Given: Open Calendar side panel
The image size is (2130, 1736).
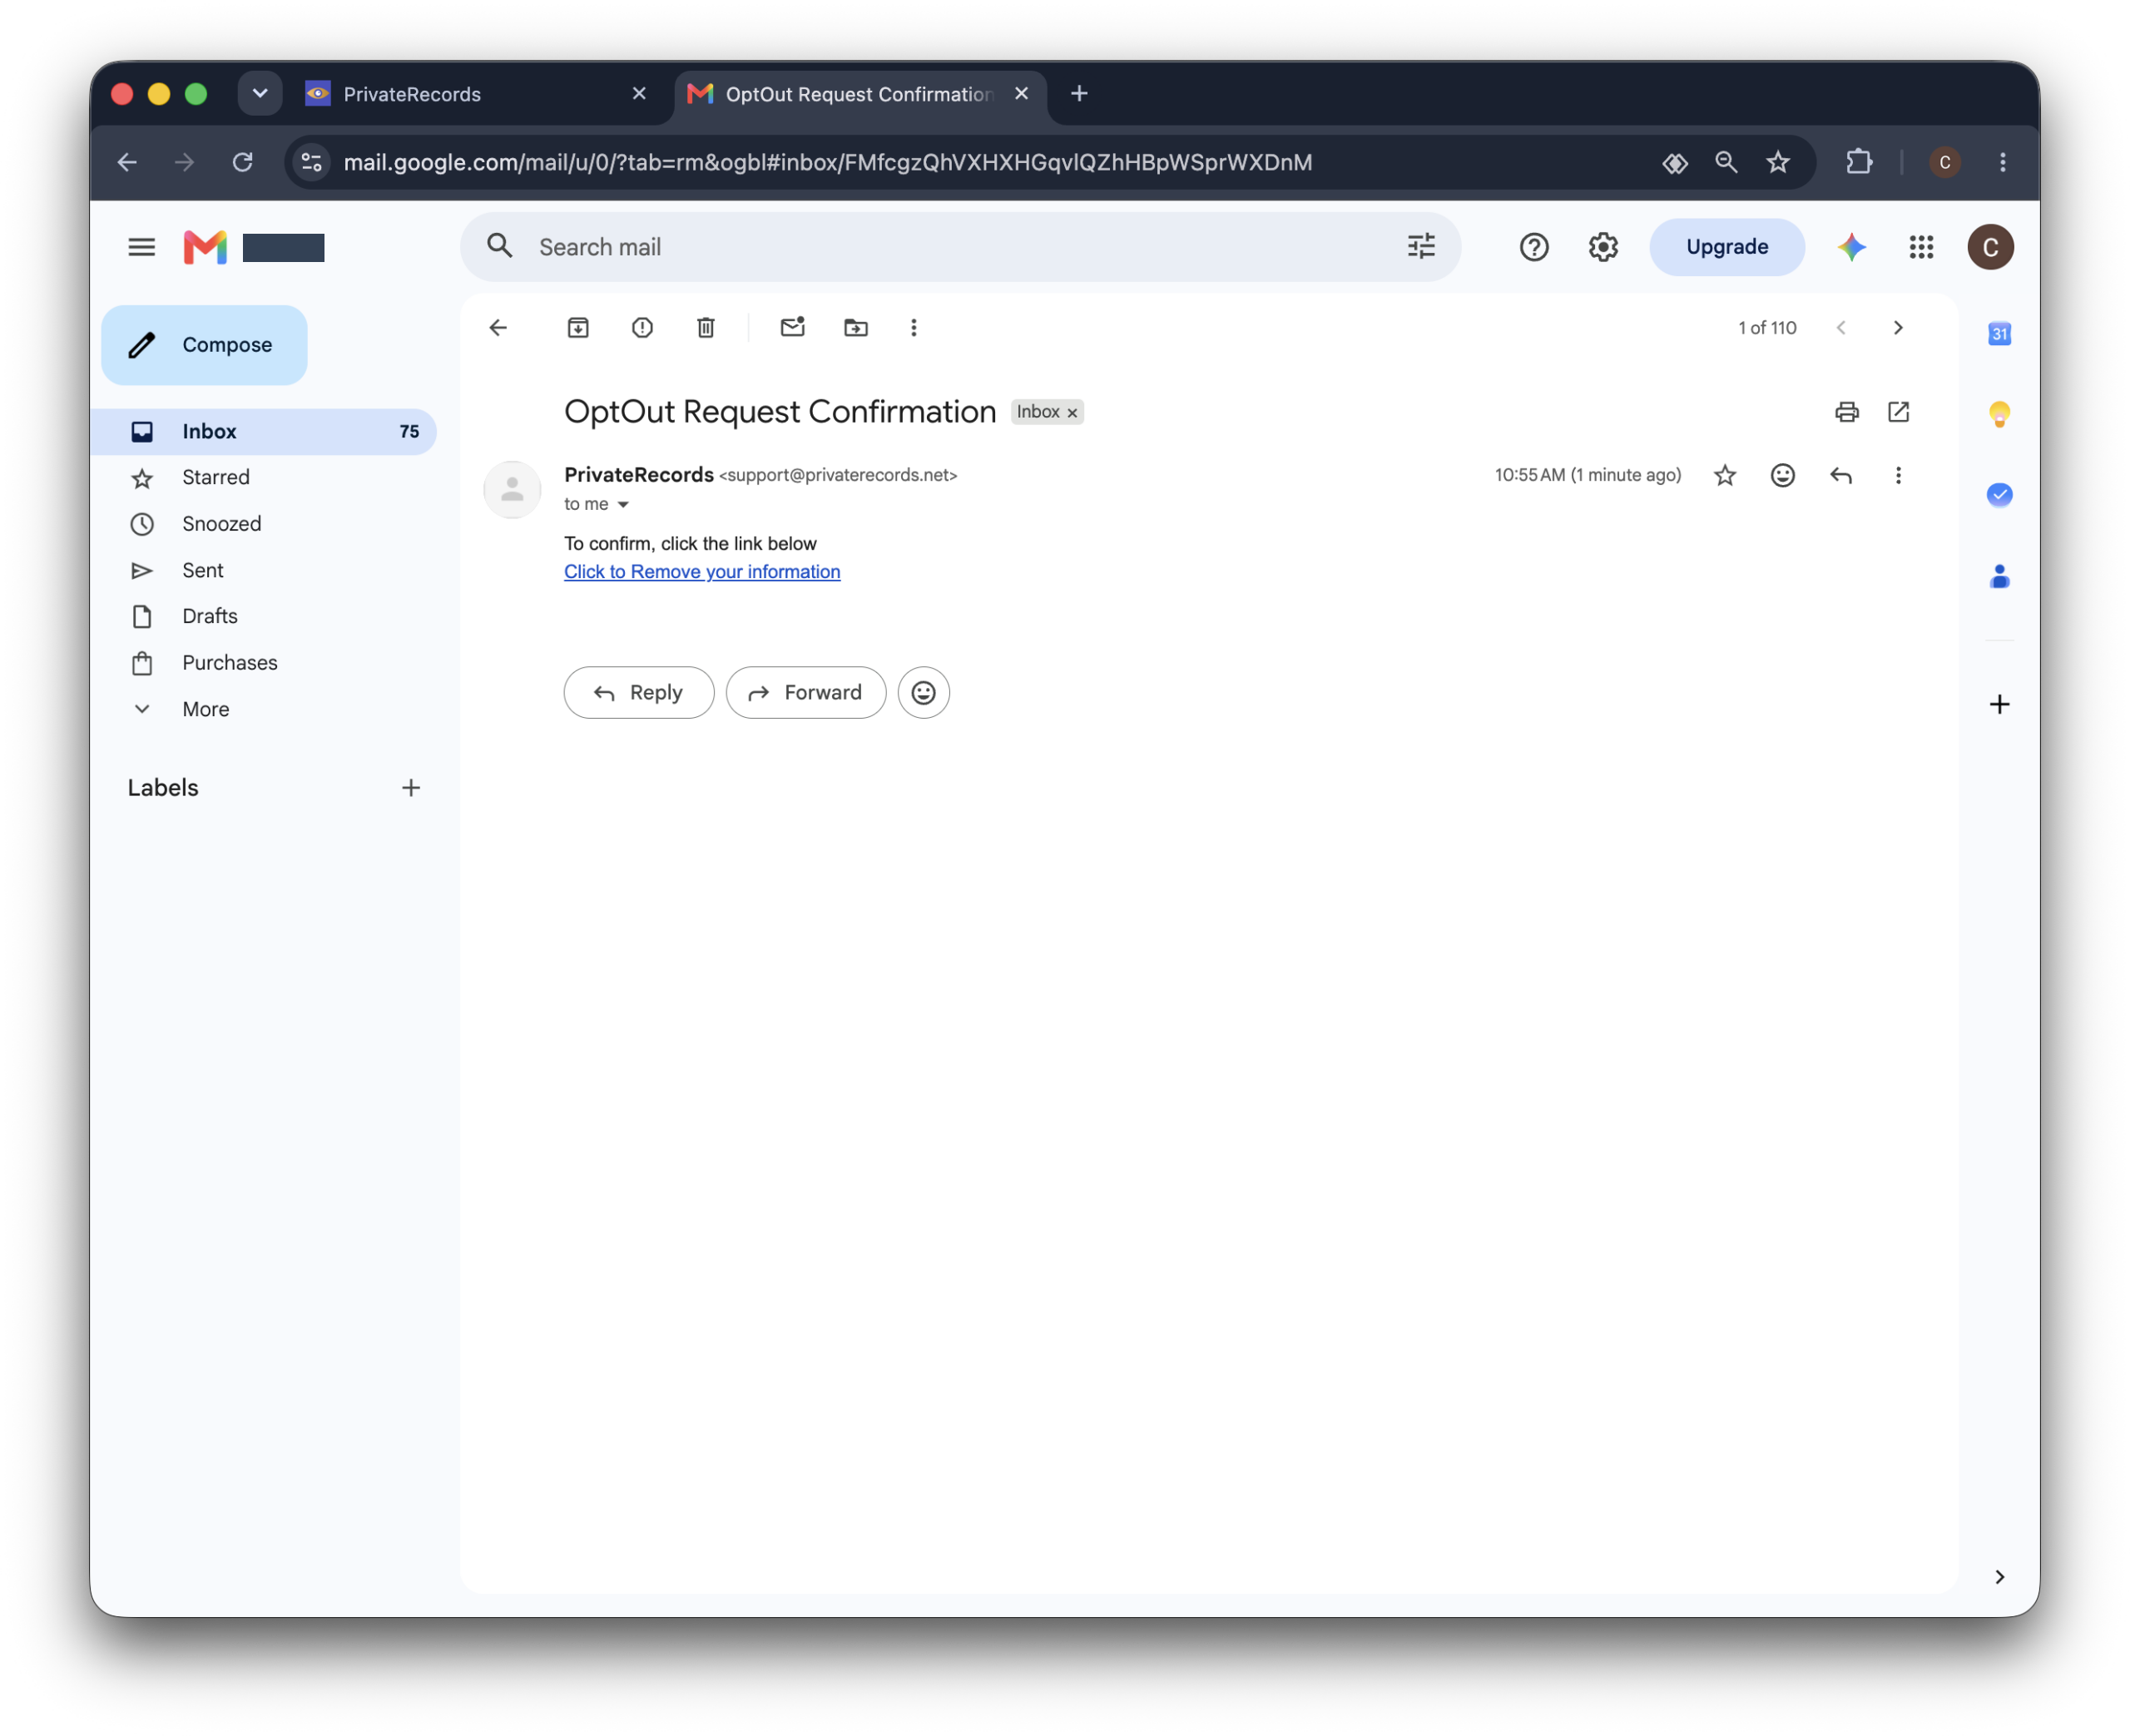Looking at the screenshot, I should point(1999,334).
